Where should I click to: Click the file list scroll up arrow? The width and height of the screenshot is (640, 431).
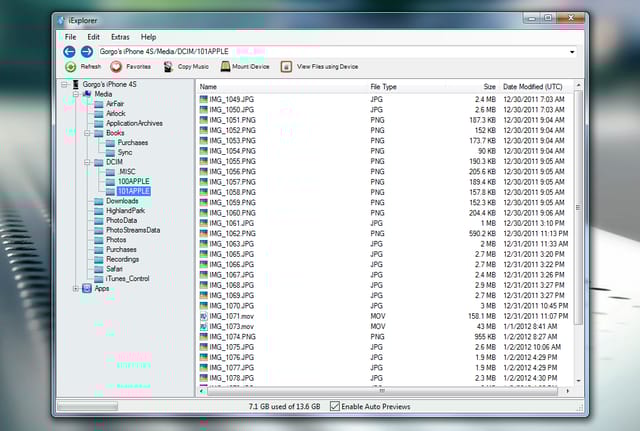pyautogui.click(x=578, y=85)
